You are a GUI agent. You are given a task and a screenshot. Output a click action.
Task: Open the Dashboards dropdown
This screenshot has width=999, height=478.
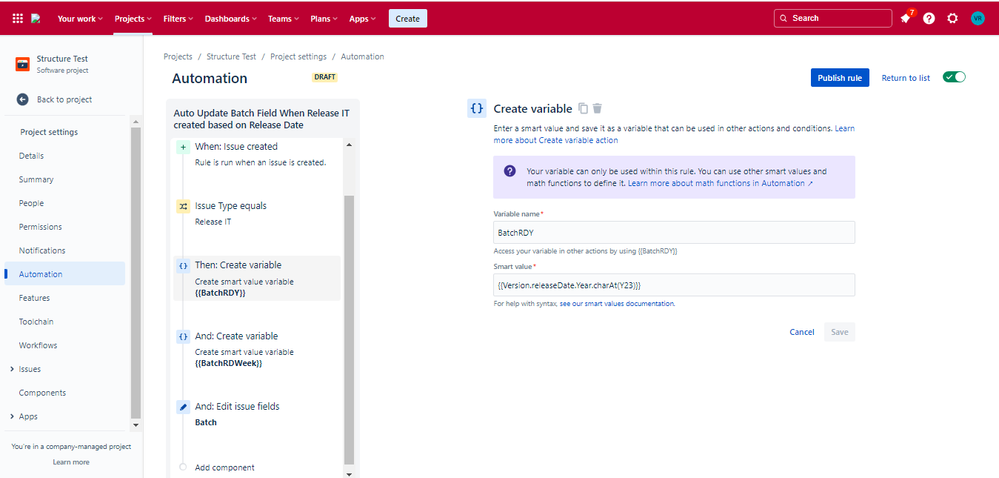pos(231,18)
